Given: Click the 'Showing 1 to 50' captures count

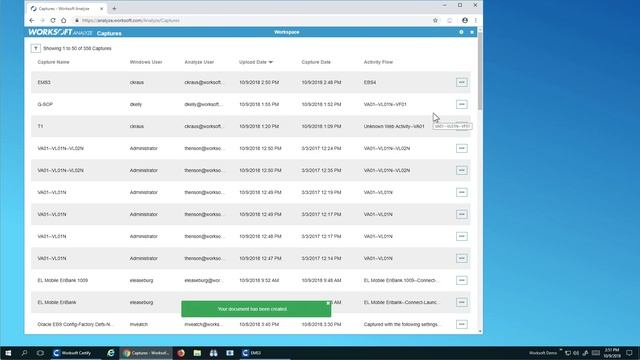Looking at the screenshot, I should click(77, 49).
